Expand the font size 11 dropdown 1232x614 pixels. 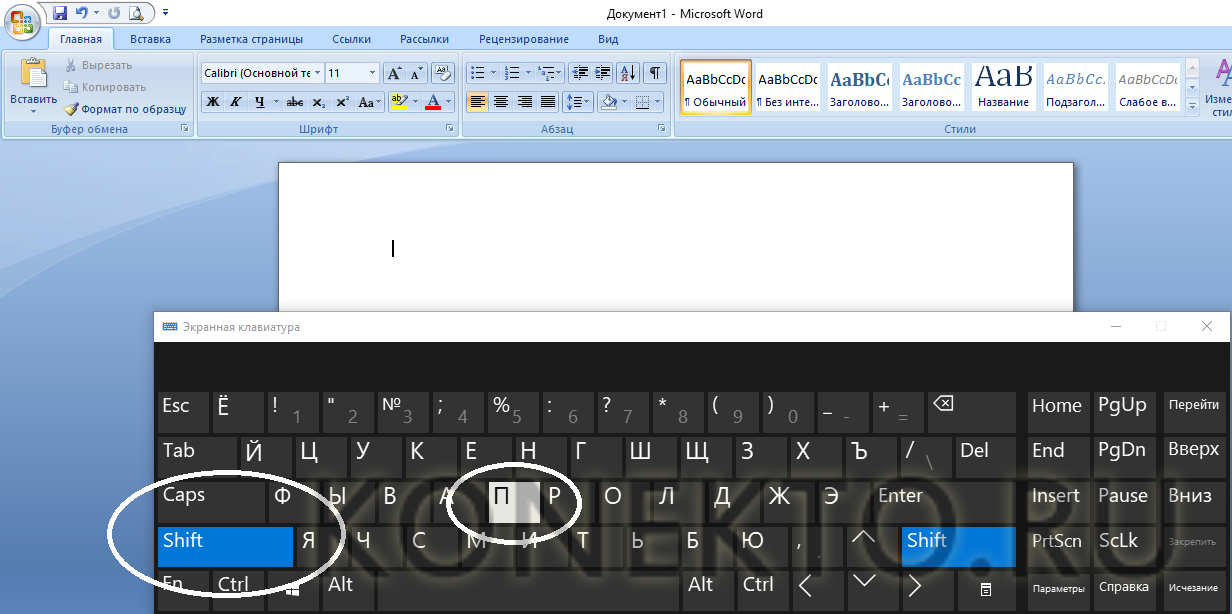click(x=373, y=73)
